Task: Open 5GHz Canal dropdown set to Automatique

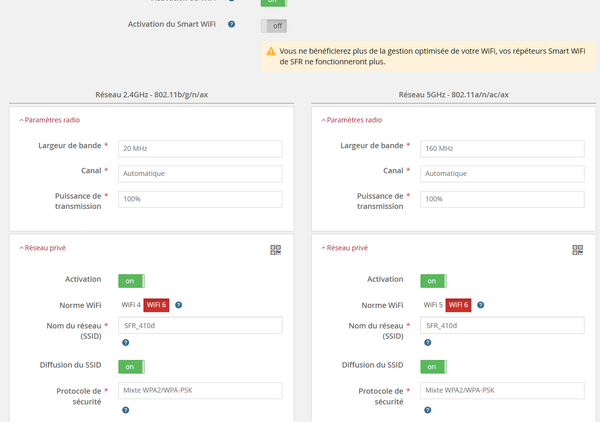Action: click(x=502, y=173)
